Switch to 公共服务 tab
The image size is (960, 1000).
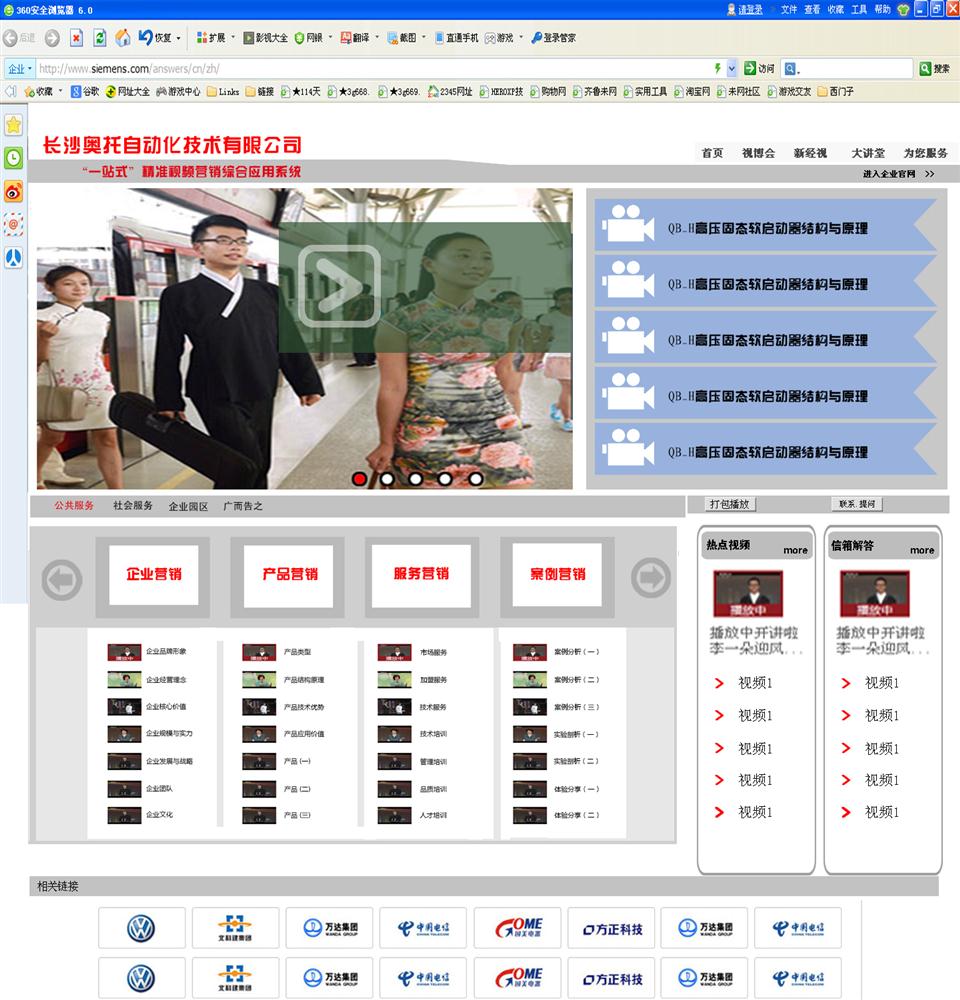tap(74, 505)
